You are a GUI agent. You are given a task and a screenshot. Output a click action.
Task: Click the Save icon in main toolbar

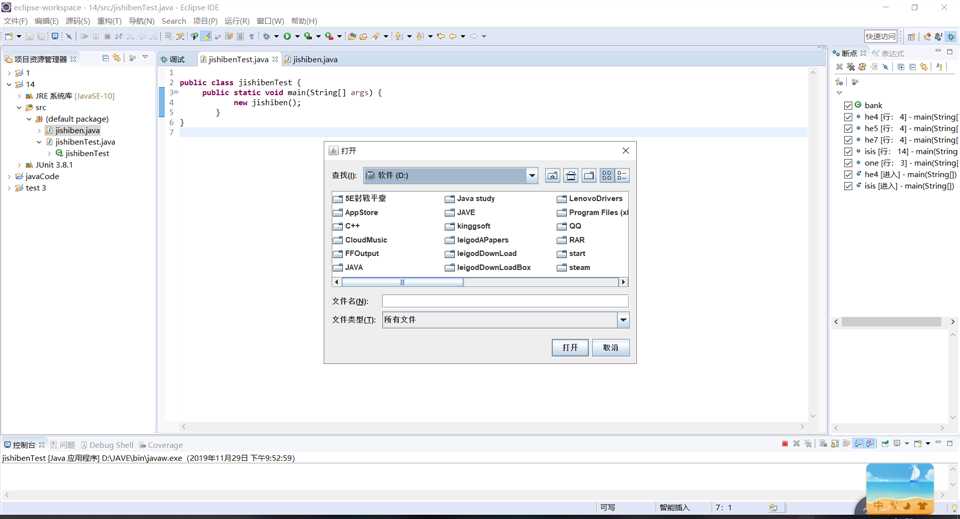[x=29, y=36]
